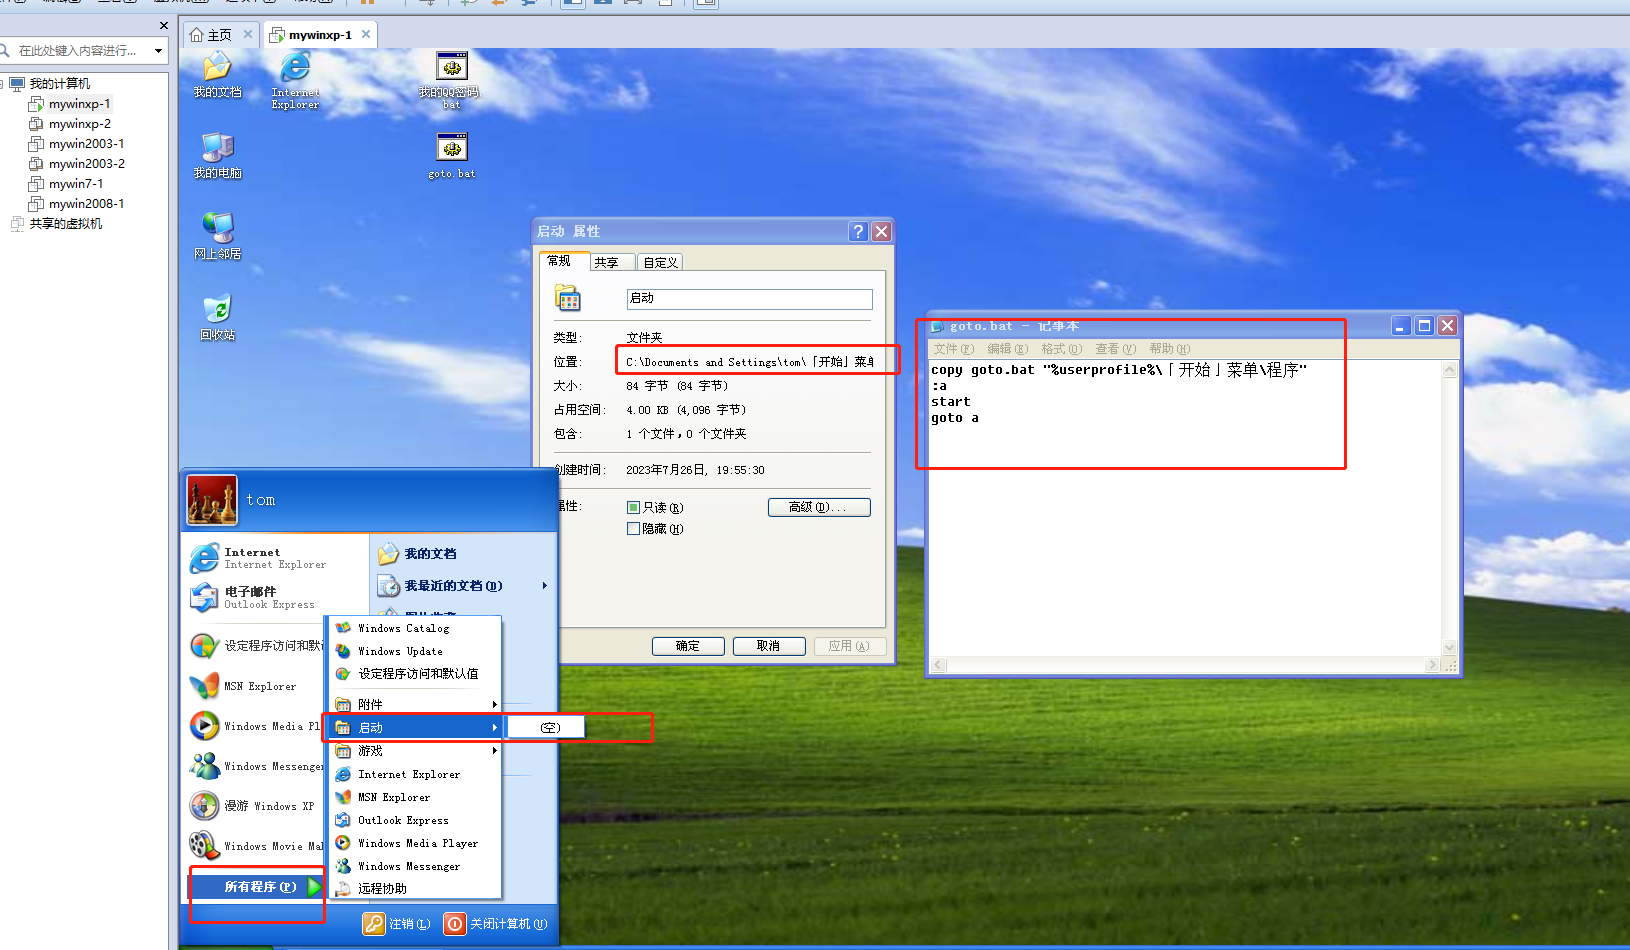Screen dimensions: 1630x950
Task: Click tom user picture in Start menu
Action: (212, 500)
